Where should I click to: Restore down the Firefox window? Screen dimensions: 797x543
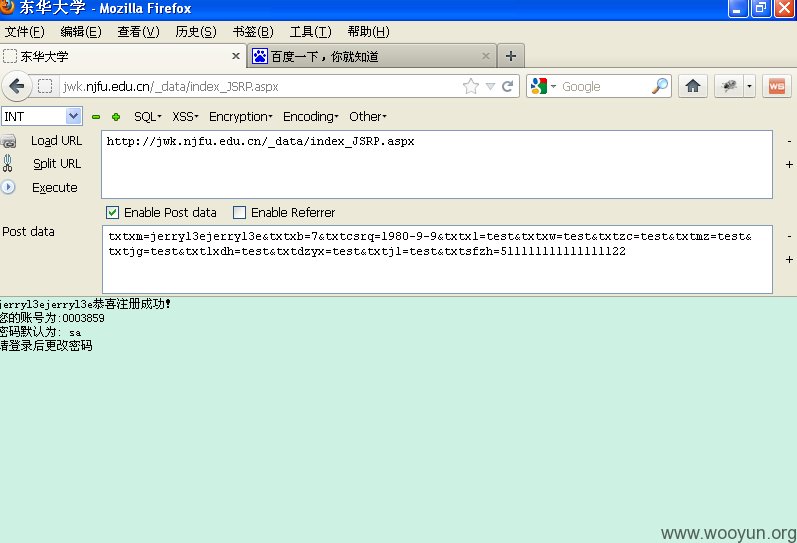pos(761,9)
